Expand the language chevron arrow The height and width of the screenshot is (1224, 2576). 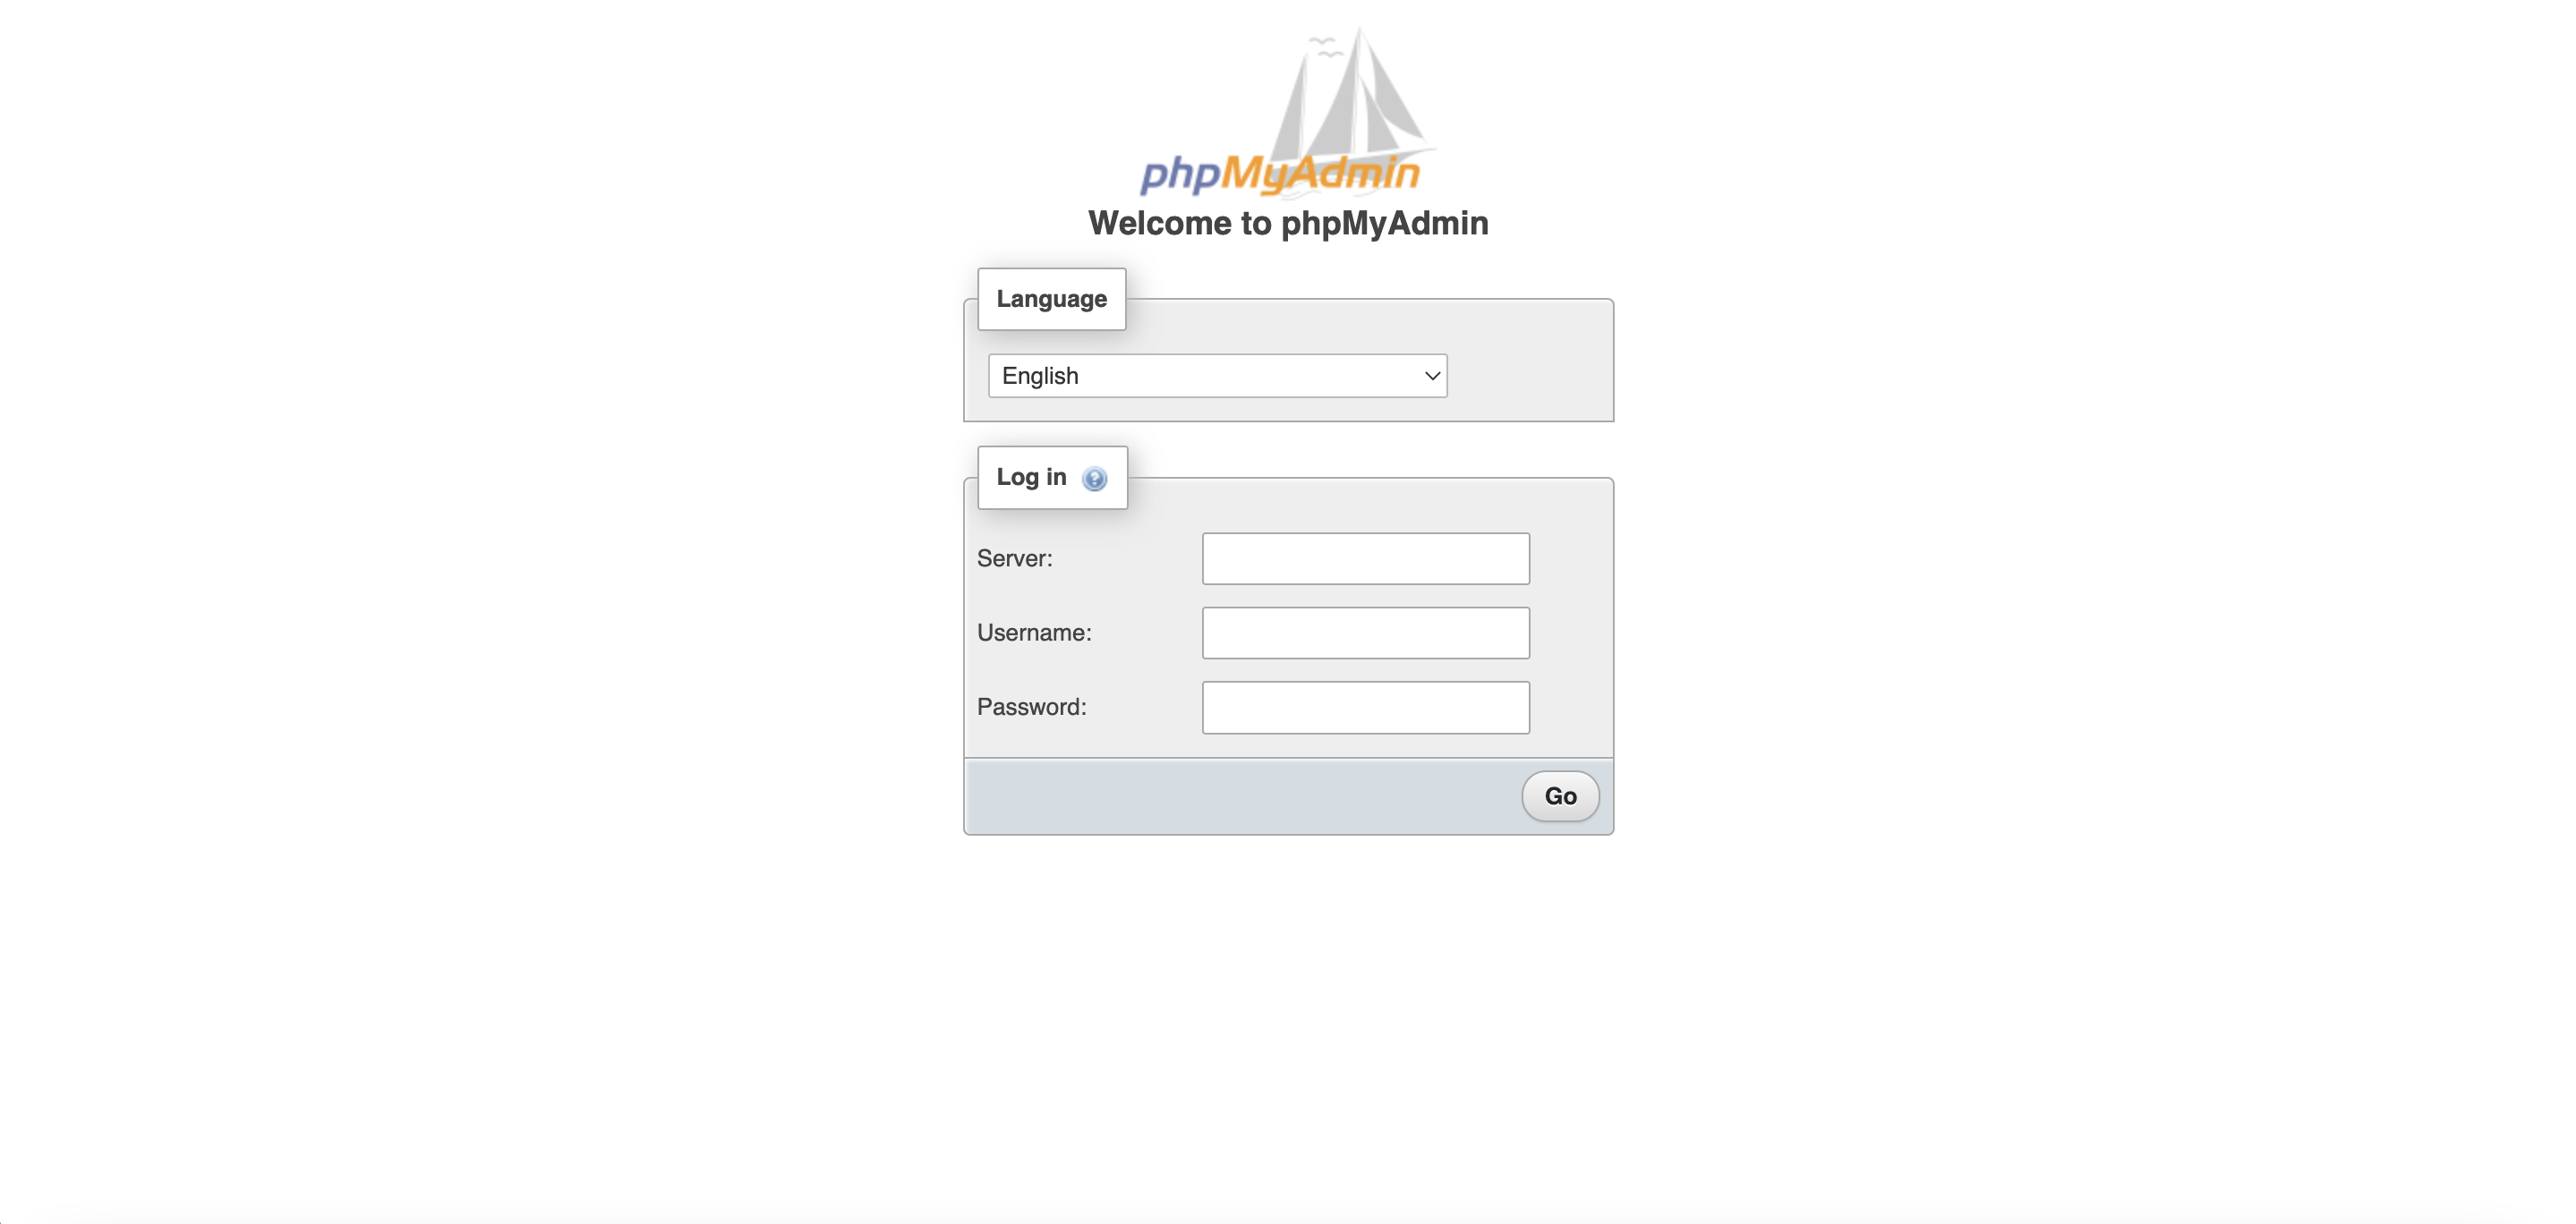(x=1431, y=376)
